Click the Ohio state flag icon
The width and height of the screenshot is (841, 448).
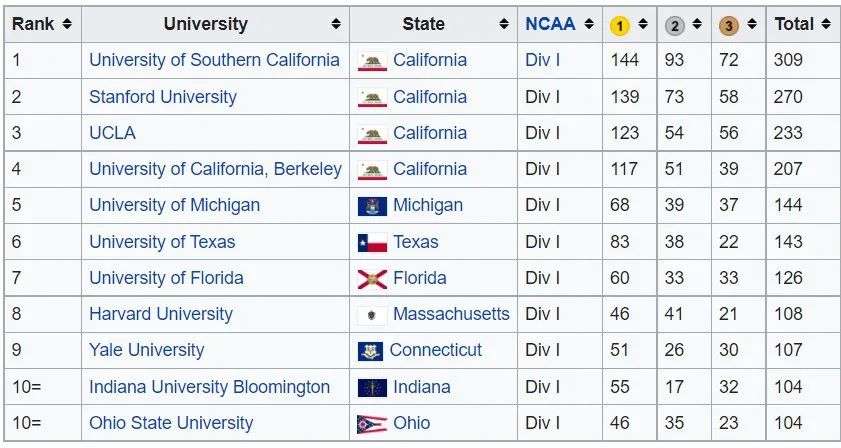point(372,424)
